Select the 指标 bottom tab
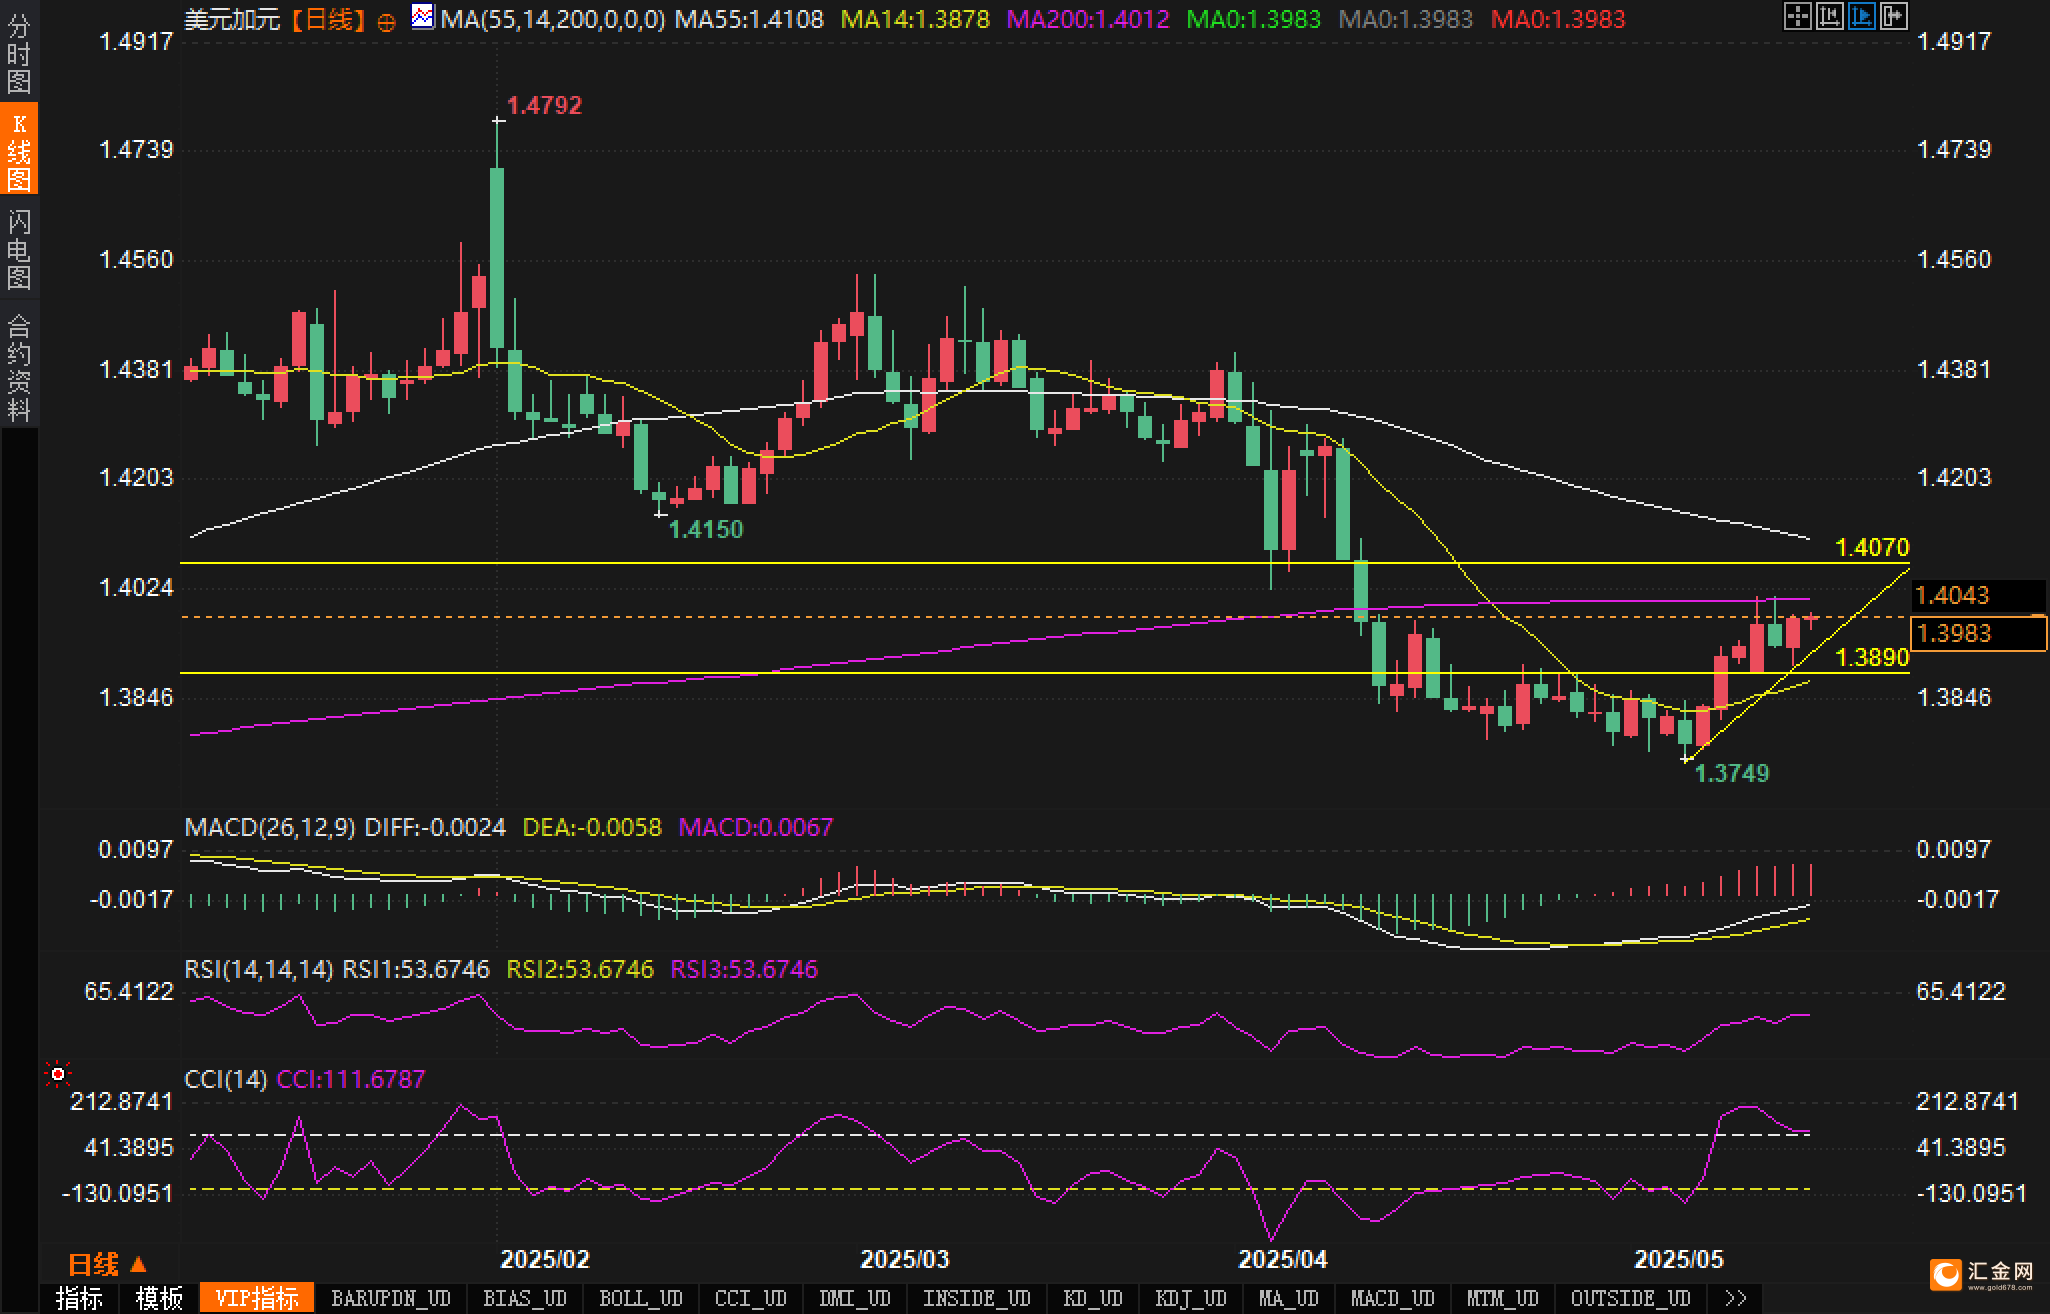This screenshot has height=1314, width=2050. click(79, 1298)
